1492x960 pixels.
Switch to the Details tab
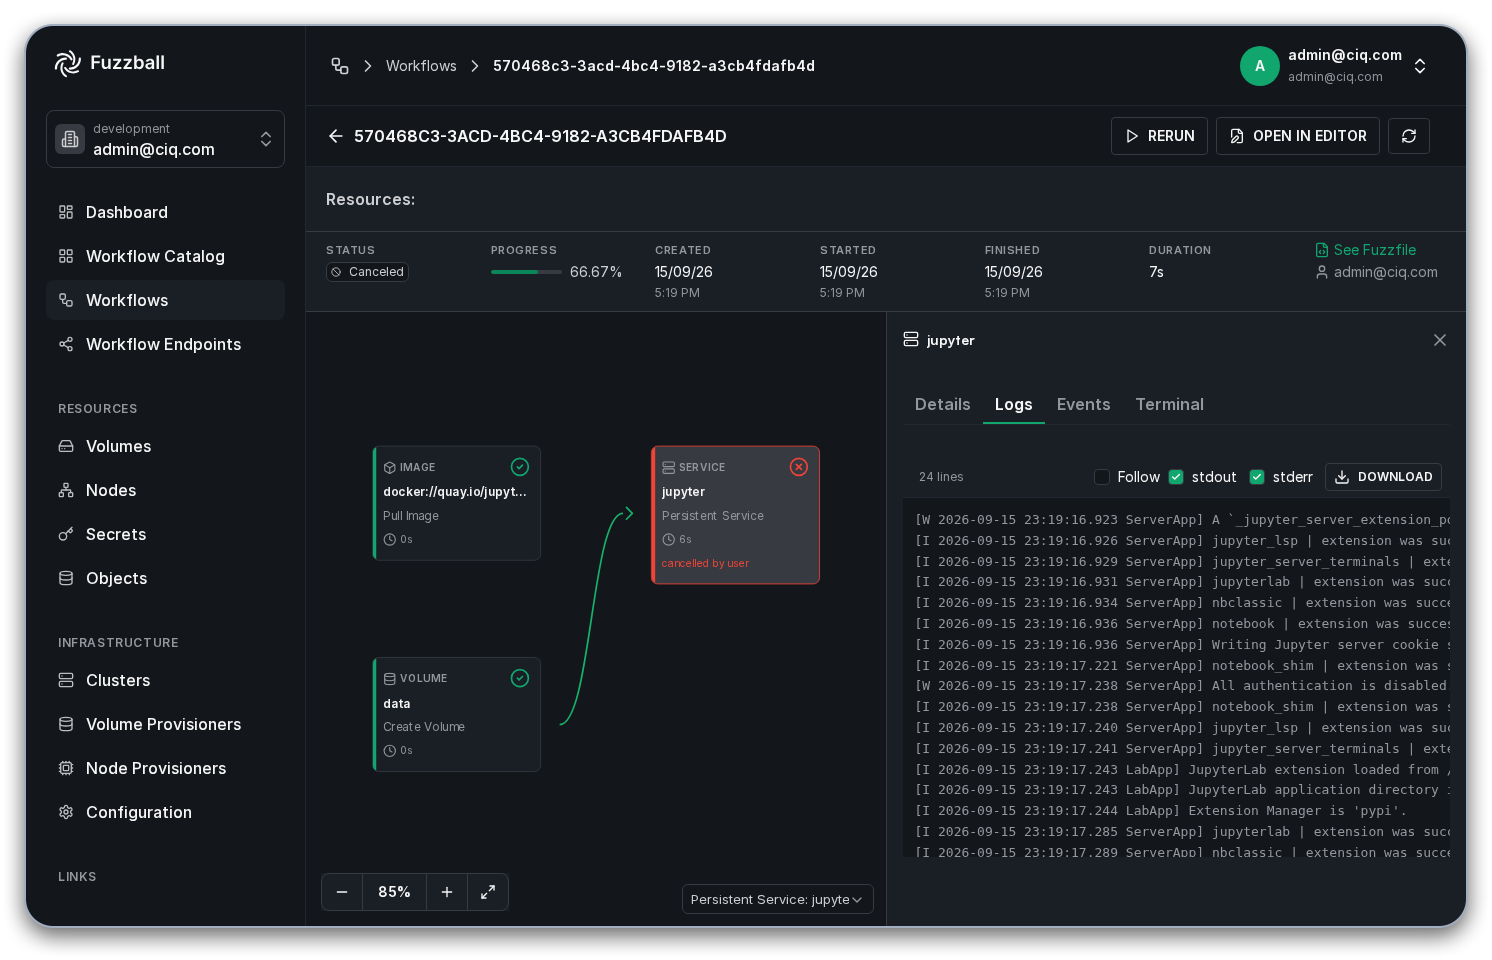[943, 404]
